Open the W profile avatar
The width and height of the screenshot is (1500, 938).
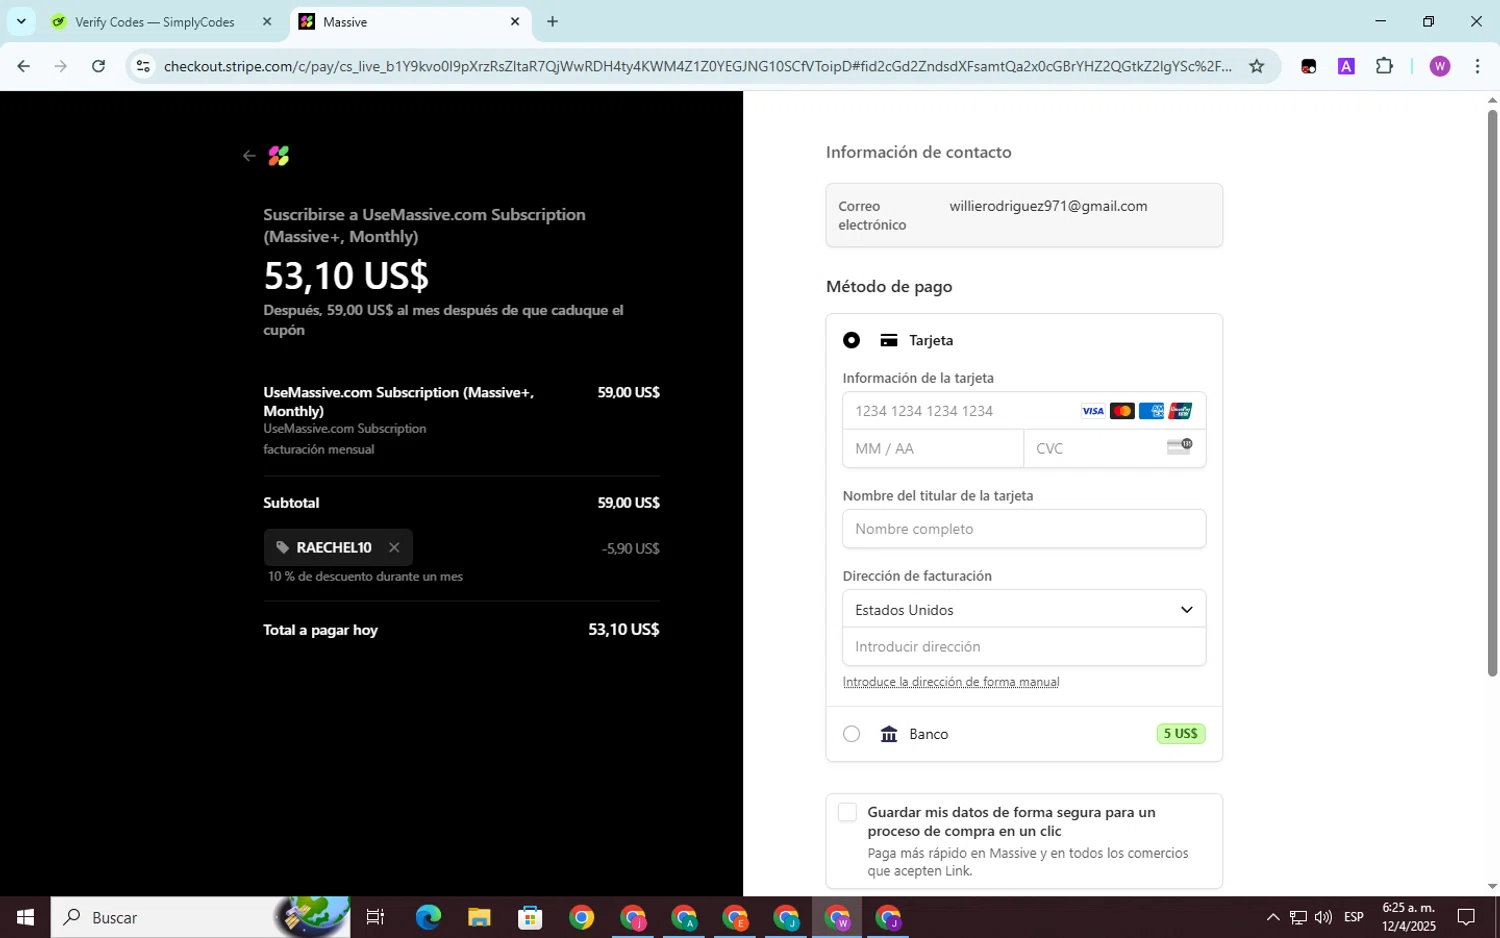[1440, 66]
